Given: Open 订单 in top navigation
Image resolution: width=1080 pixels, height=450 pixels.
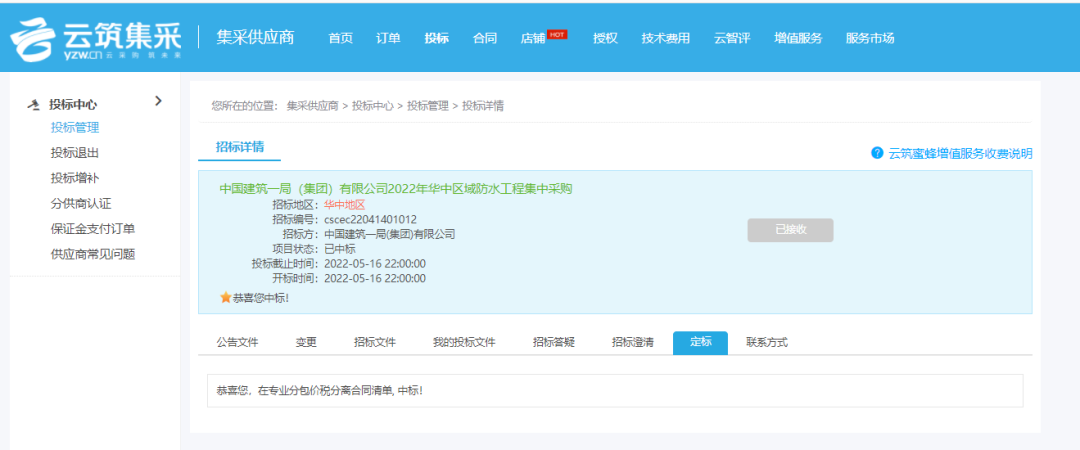Looking at the screenshot, I should point(388,39).
